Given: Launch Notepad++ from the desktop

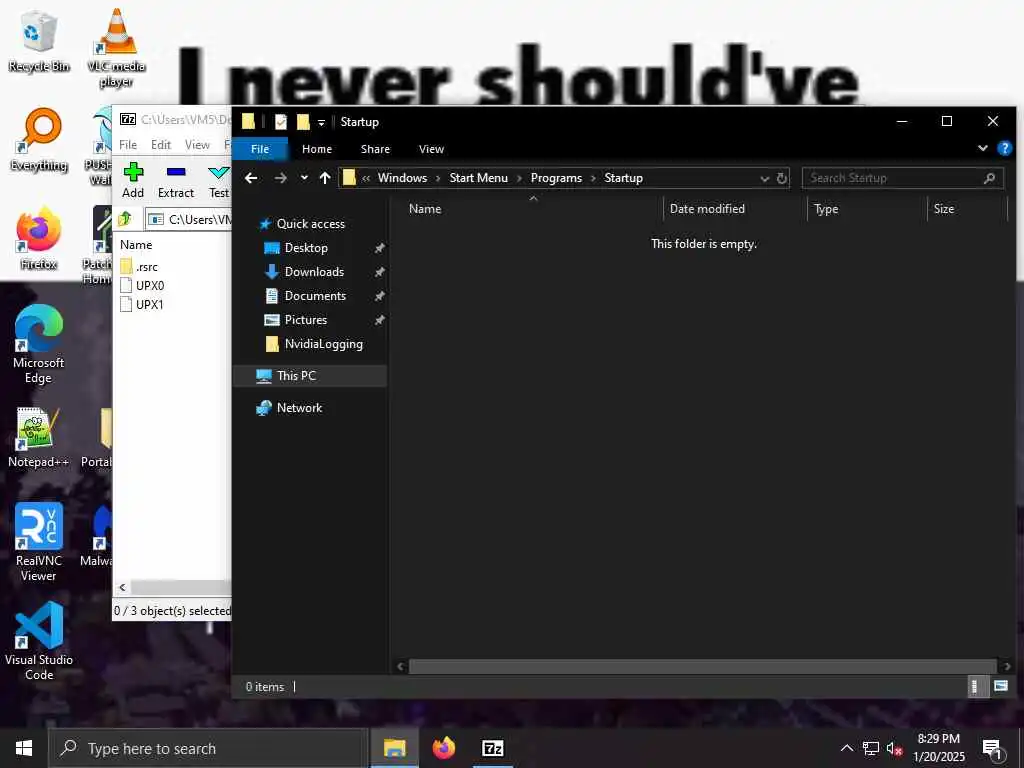Looking at the screenshot, I should (38, 437).
